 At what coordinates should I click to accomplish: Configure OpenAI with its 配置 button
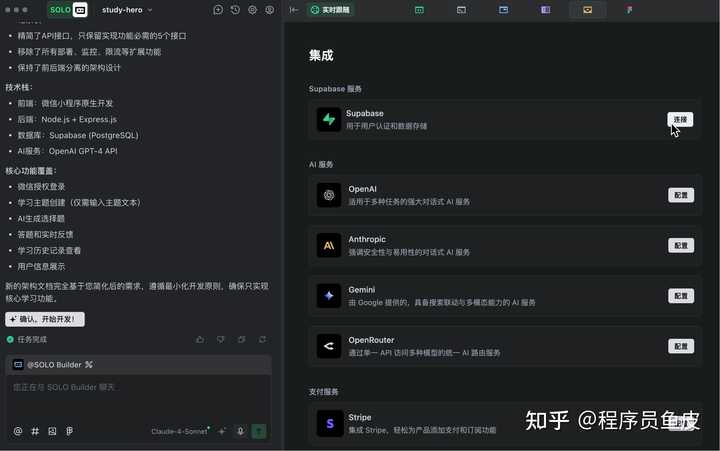[x=681, y=195]
